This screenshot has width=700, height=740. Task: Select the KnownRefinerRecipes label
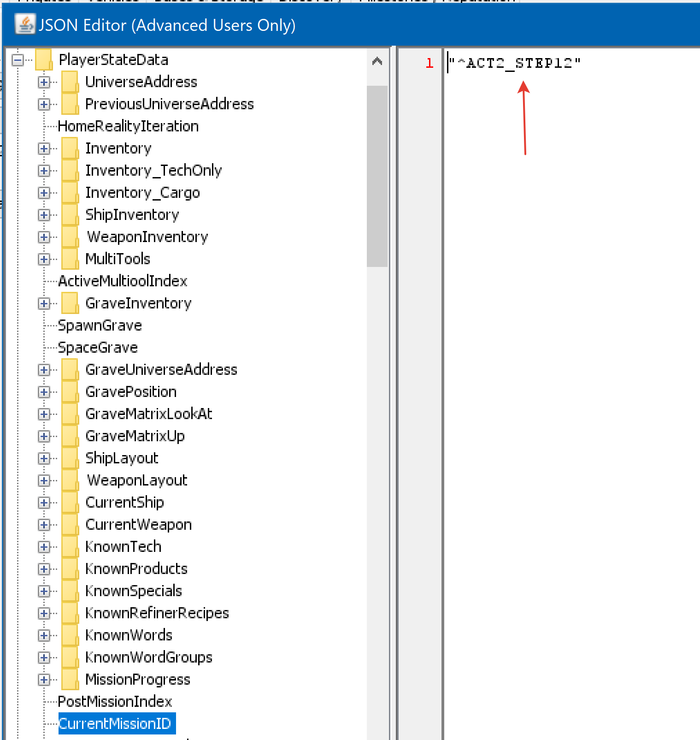click(x=157, y=614)
